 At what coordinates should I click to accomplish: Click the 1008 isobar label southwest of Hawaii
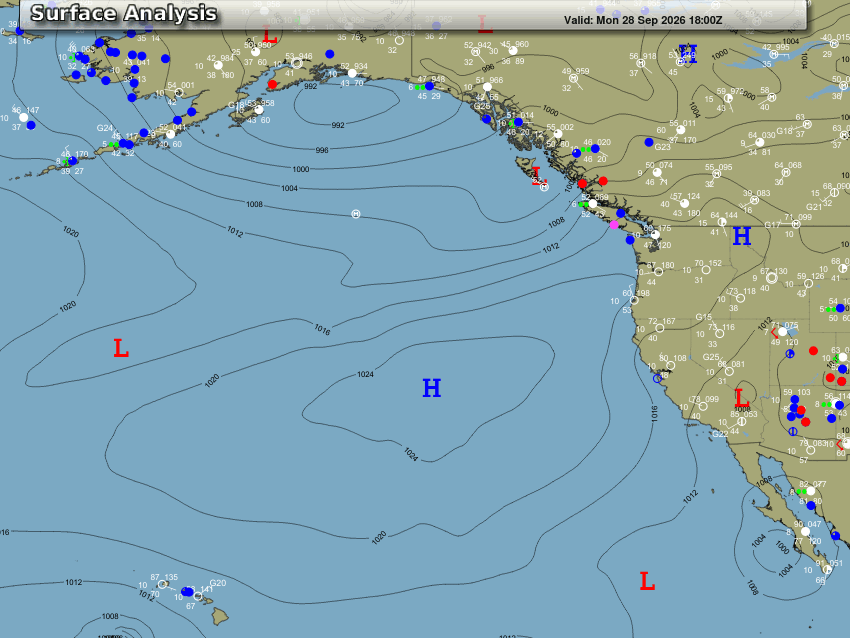[110, 616]
